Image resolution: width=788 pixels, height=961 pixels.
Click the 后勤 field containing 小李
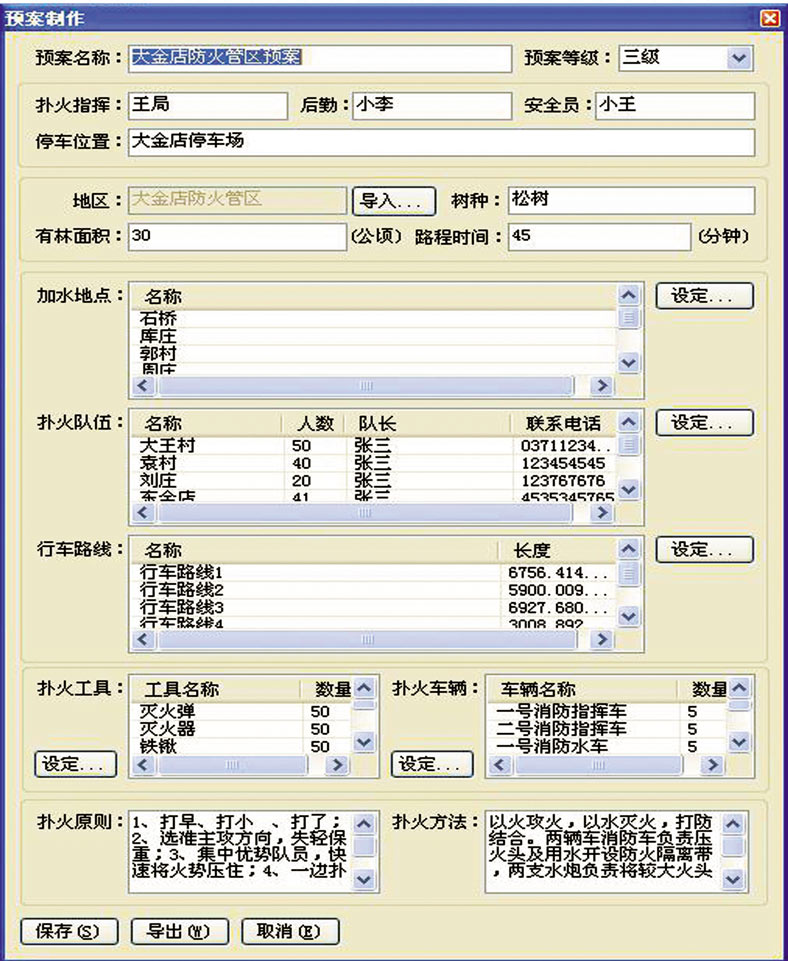click(x=432, y=105)
